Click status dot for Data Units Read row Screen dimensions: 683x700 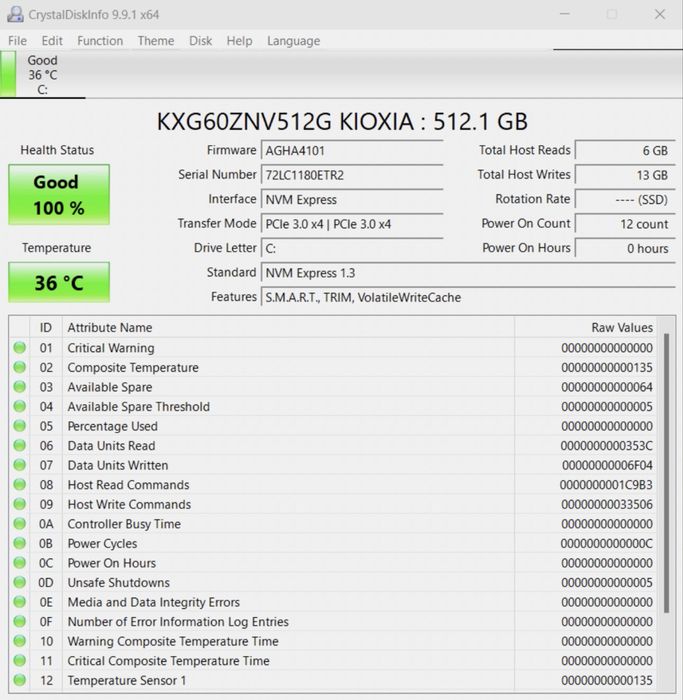point(20,445)
